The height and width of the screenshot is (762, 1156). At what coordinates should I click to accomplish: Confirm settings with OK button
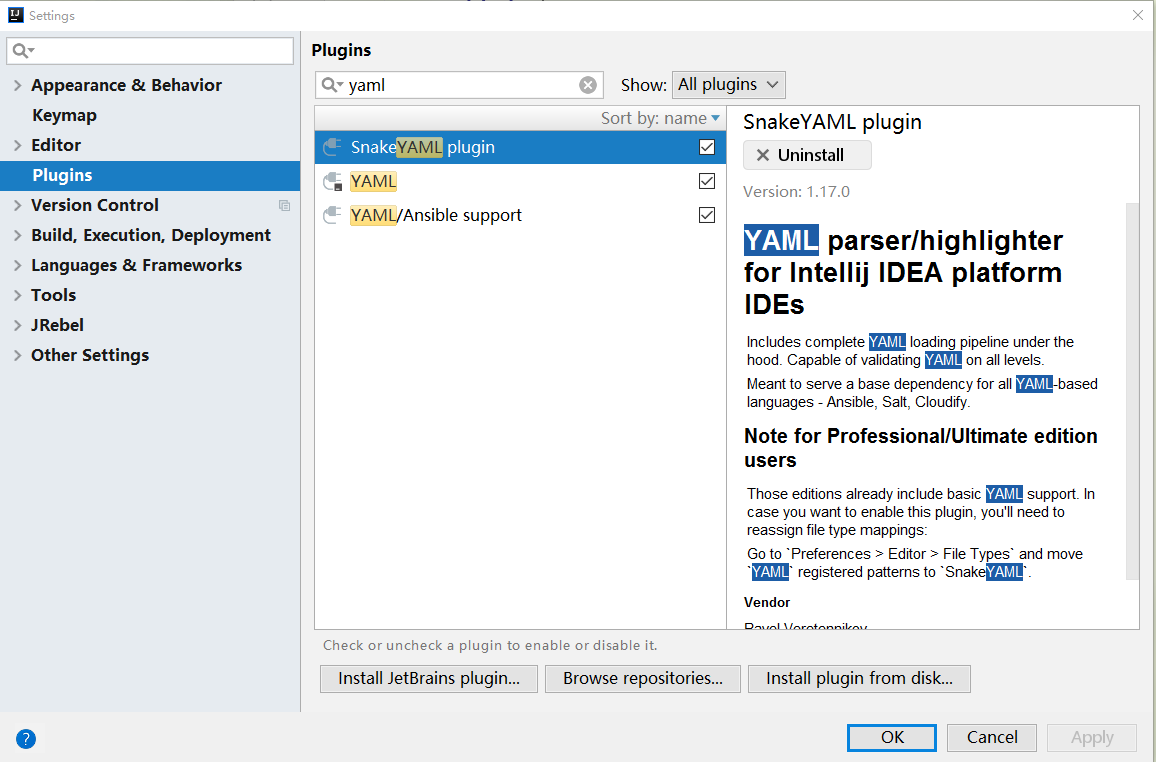click(x=892, y=738)
